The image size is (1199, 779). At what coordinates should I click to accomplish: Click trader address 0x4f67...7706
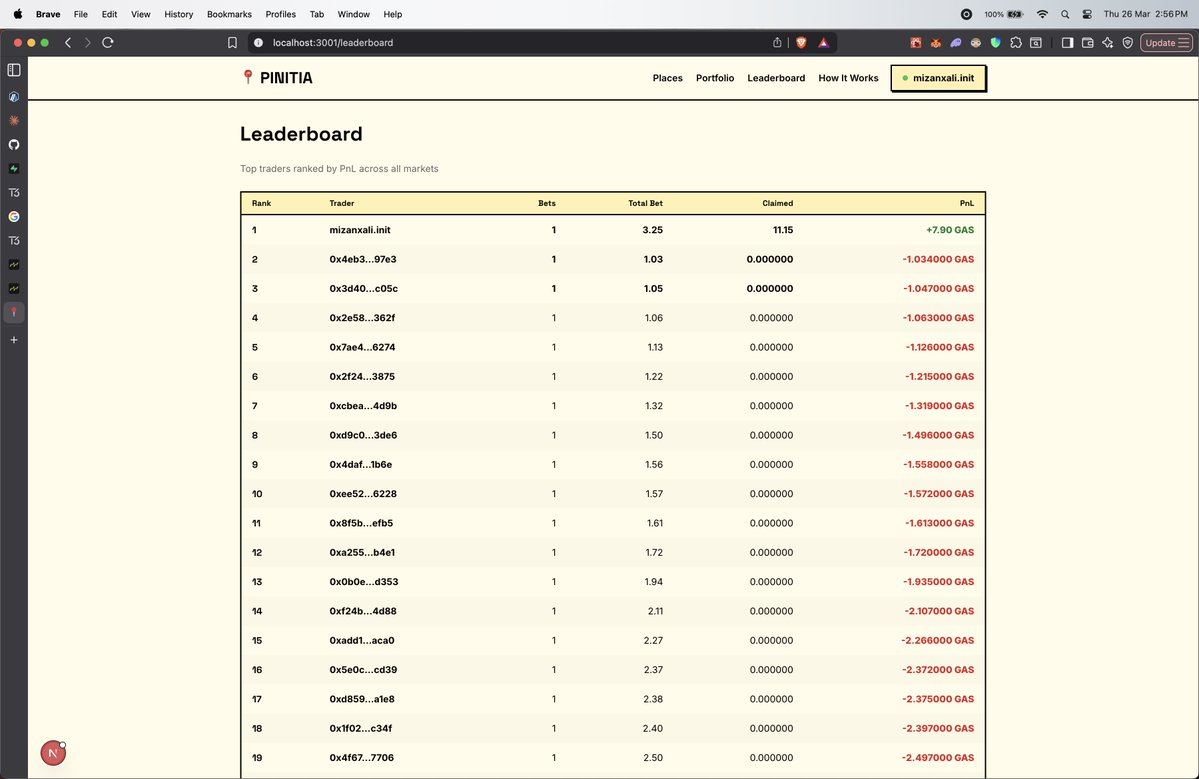(362, 758)
